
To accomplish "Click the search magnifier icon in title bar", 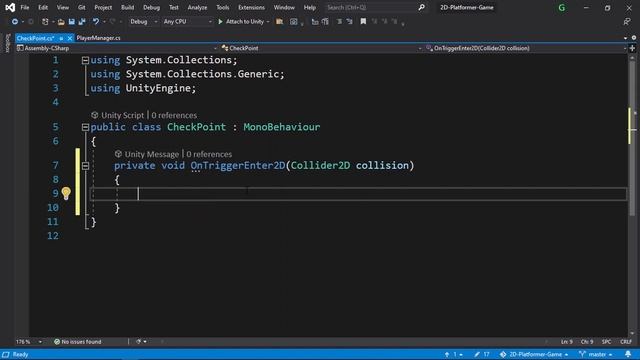I will [421, 7].
